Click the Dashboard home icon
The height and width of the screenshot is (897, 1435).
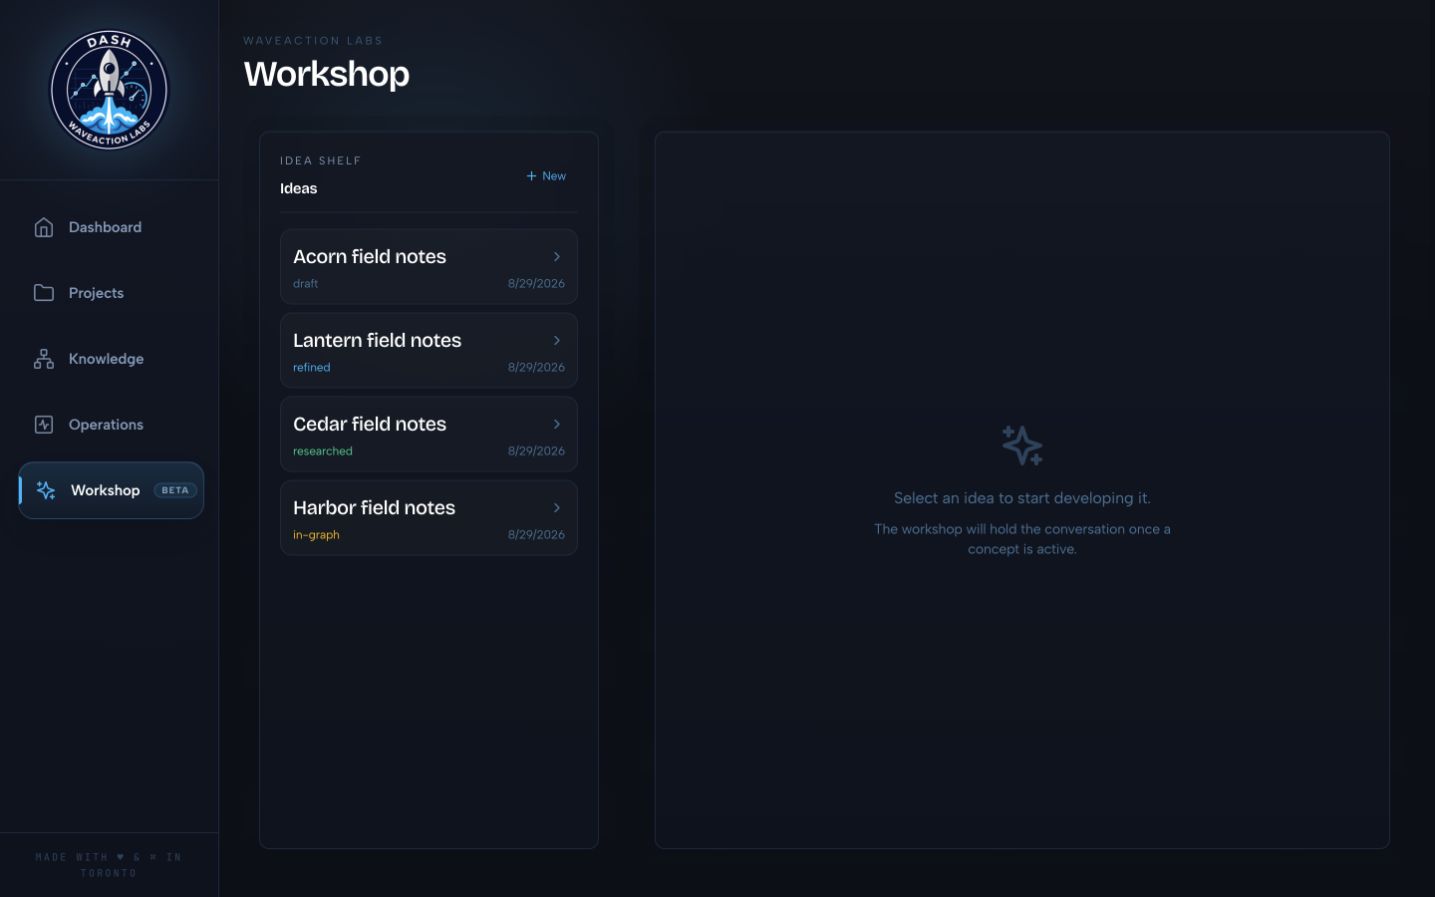pyautogui.click(x=44, y=227)
